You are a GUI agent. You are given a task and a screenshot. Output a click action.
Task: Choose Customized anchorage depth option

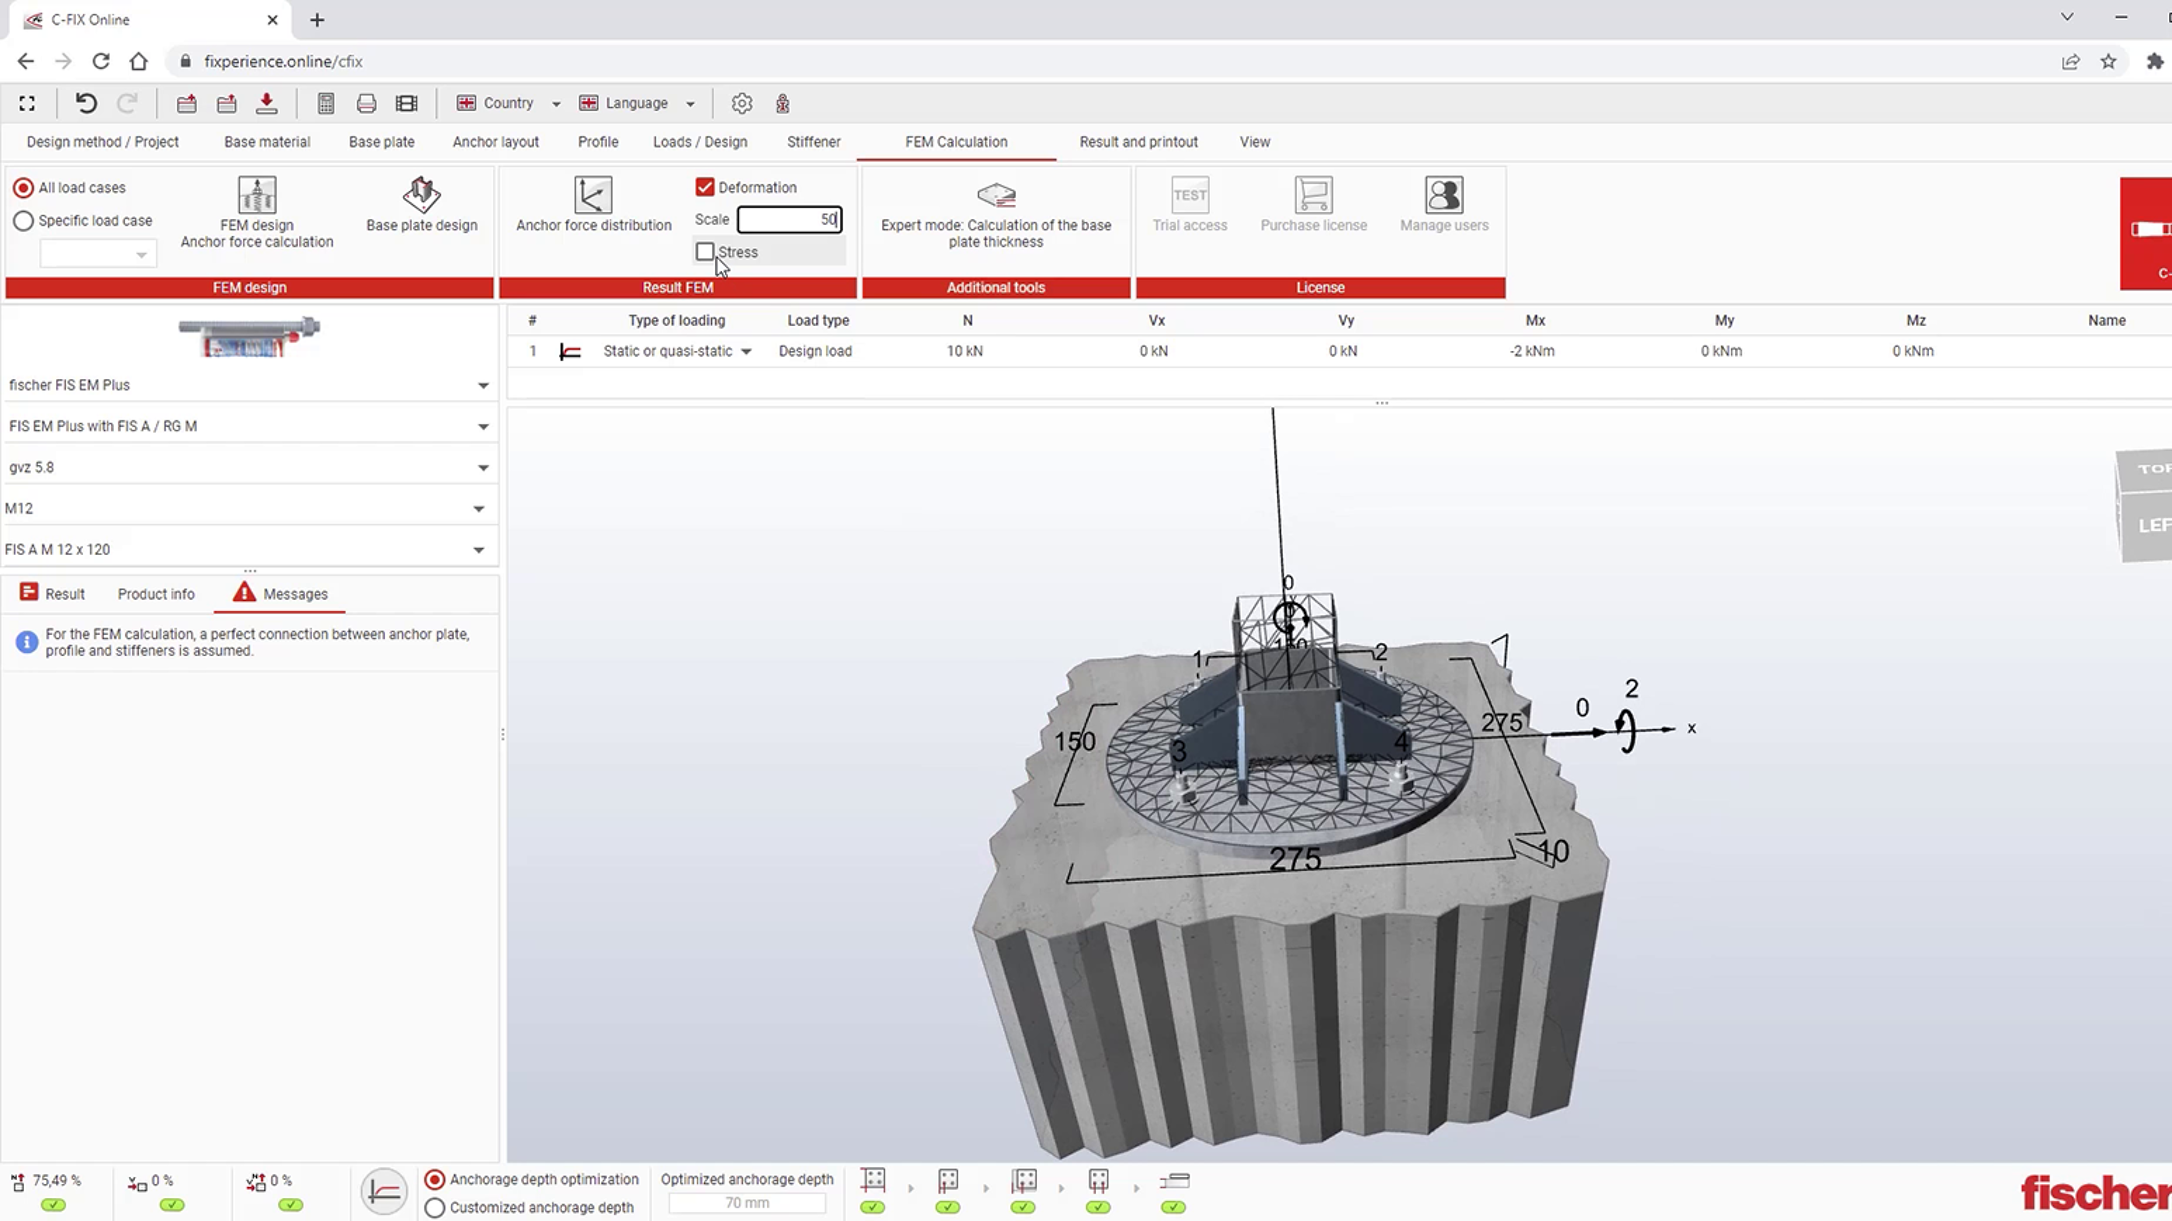(x=435, y=1208)
